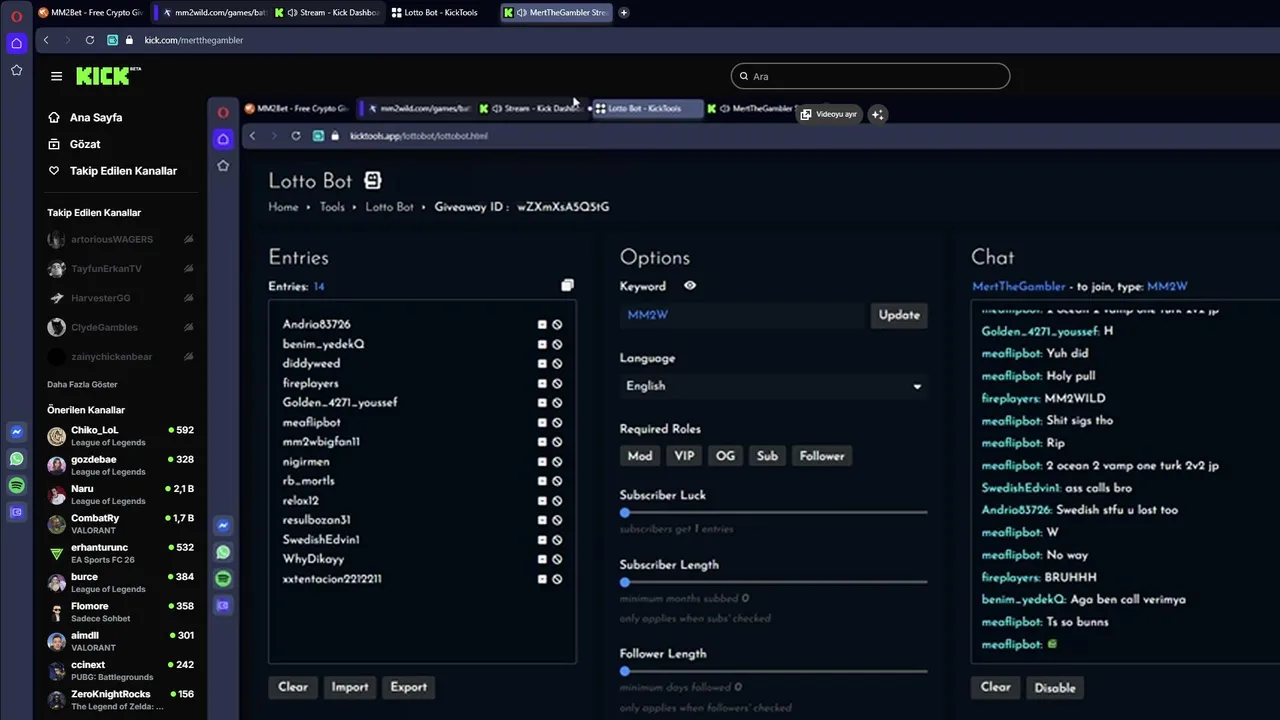Viewport: 1280px width, 720px height.
Task: Click the Export button
Action: coord(408,687)
